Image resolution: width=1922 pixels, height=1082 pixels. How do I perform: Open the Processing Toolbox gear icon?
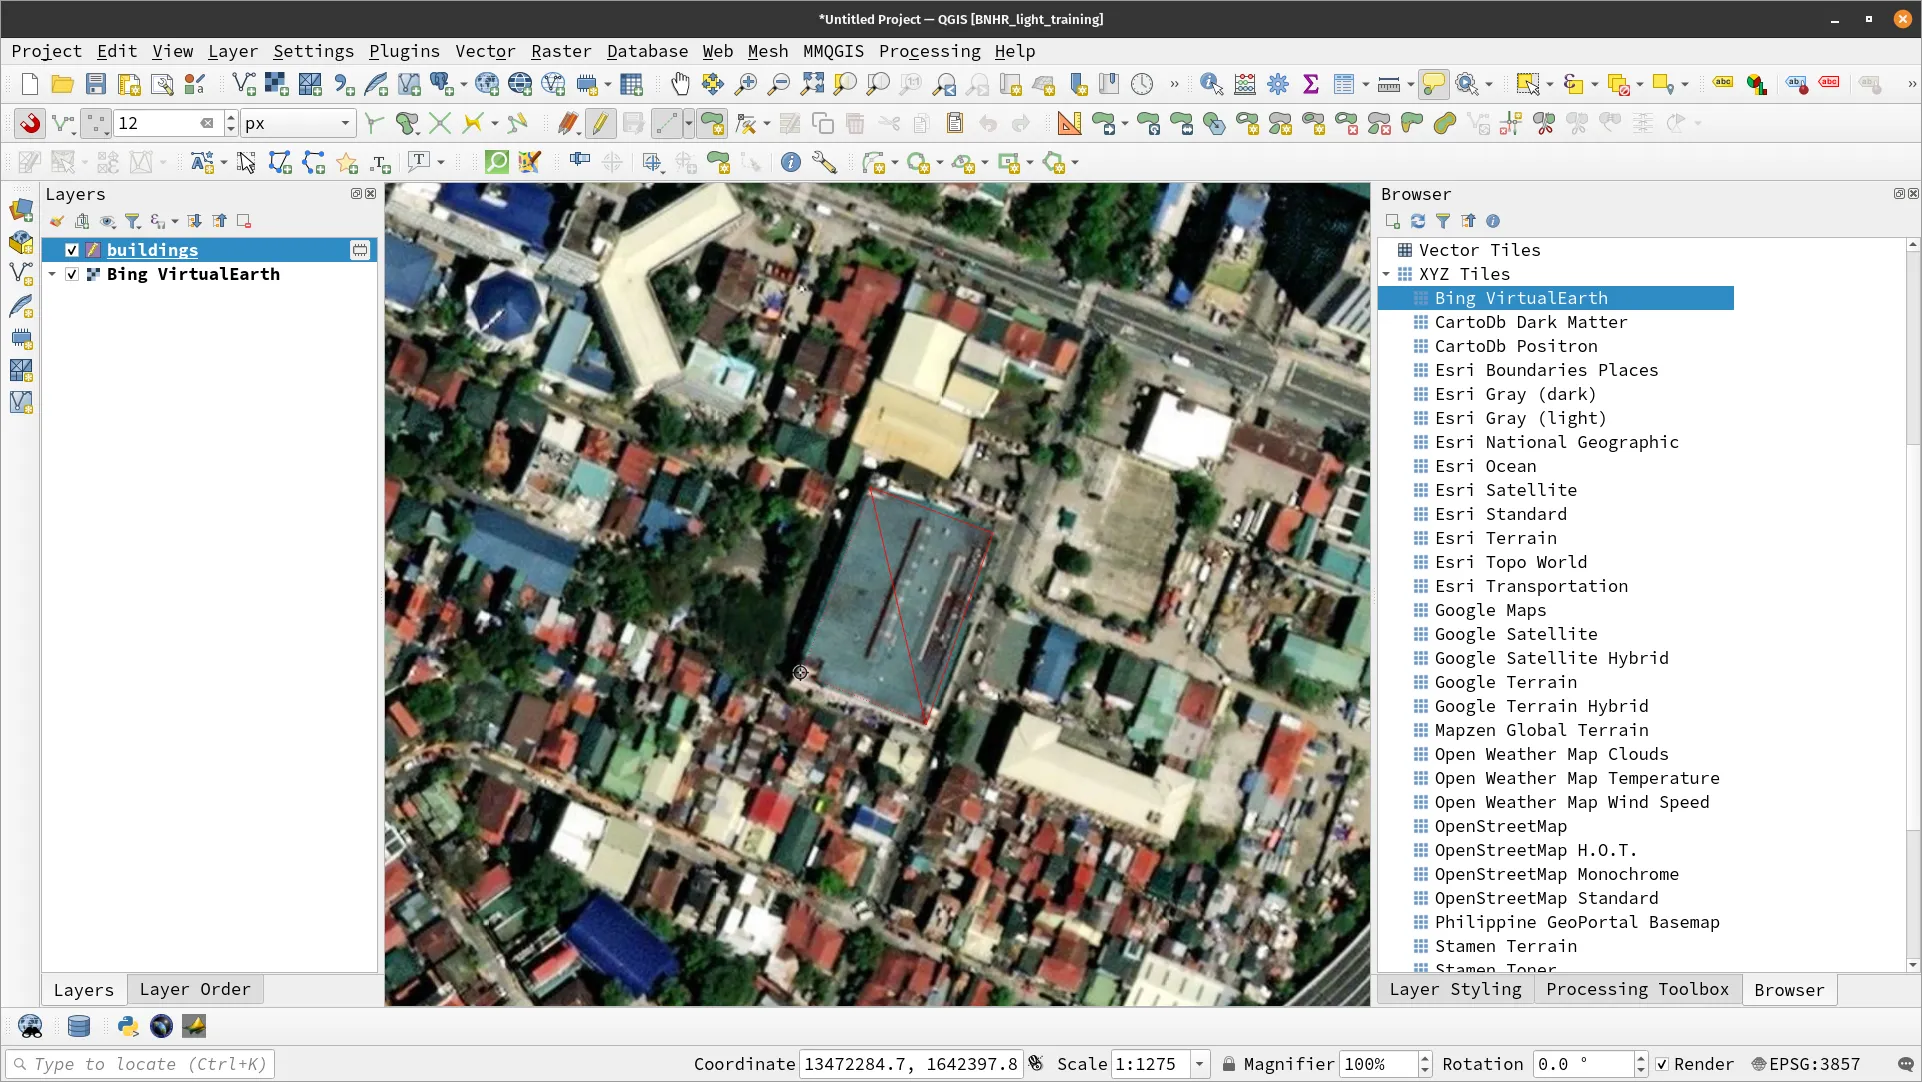coord(1278,84)
